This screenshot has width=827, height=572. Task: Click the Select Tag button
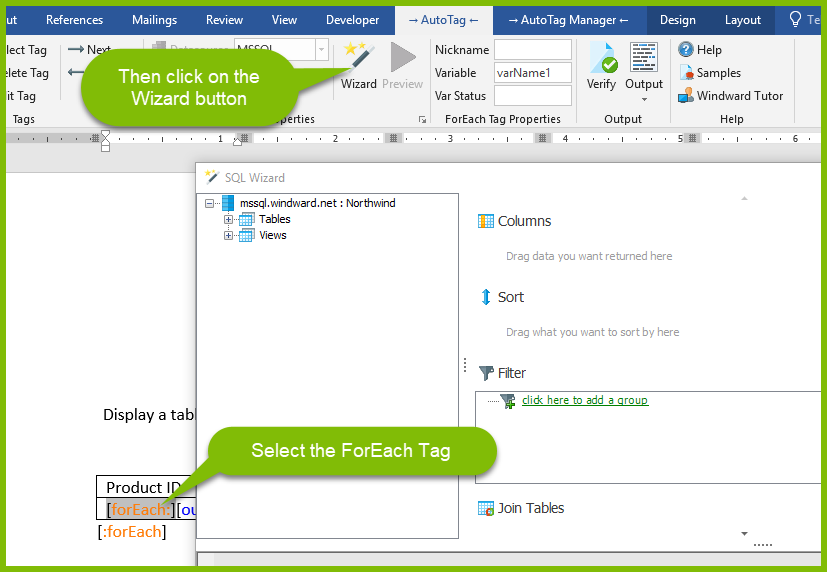[x=26, y=50]
